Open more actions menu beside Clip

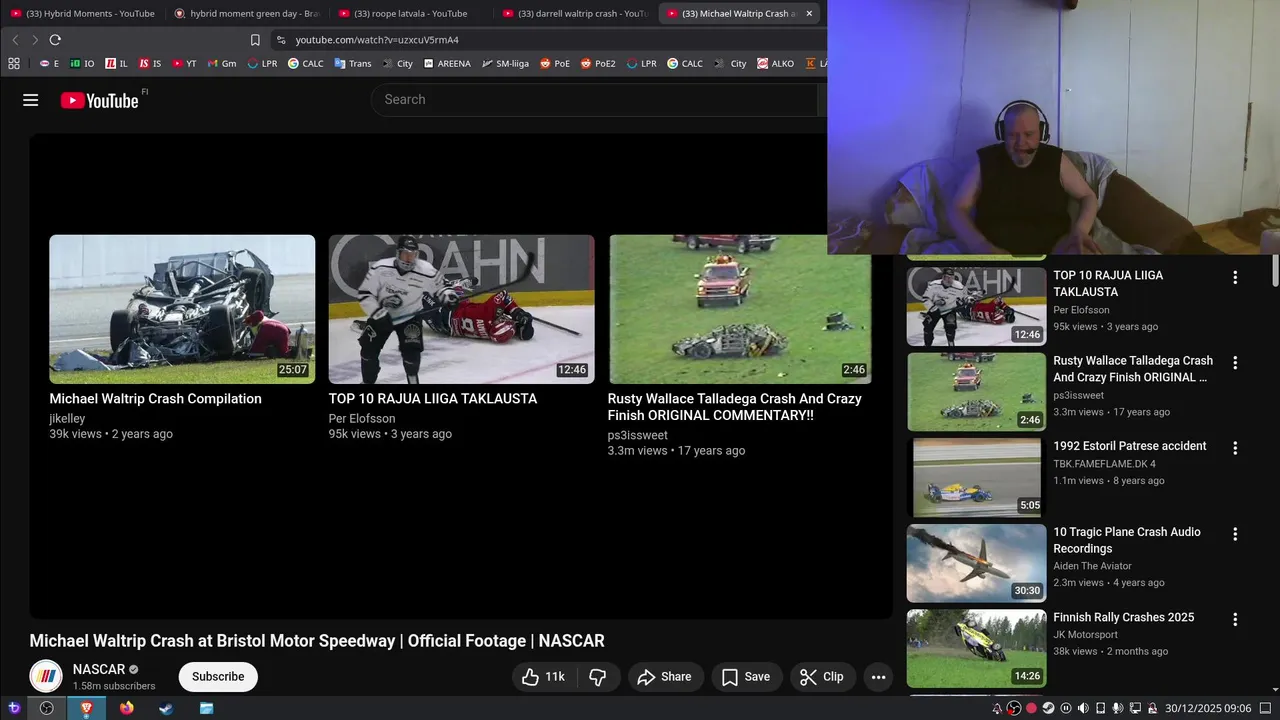click(x=878, y=677)
